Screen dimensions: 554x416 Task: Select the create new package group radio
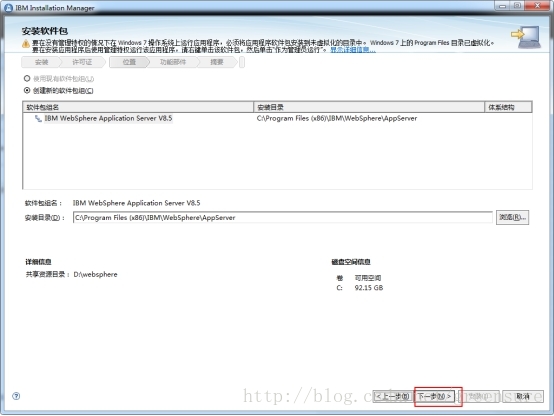click(x=27, y=90)
